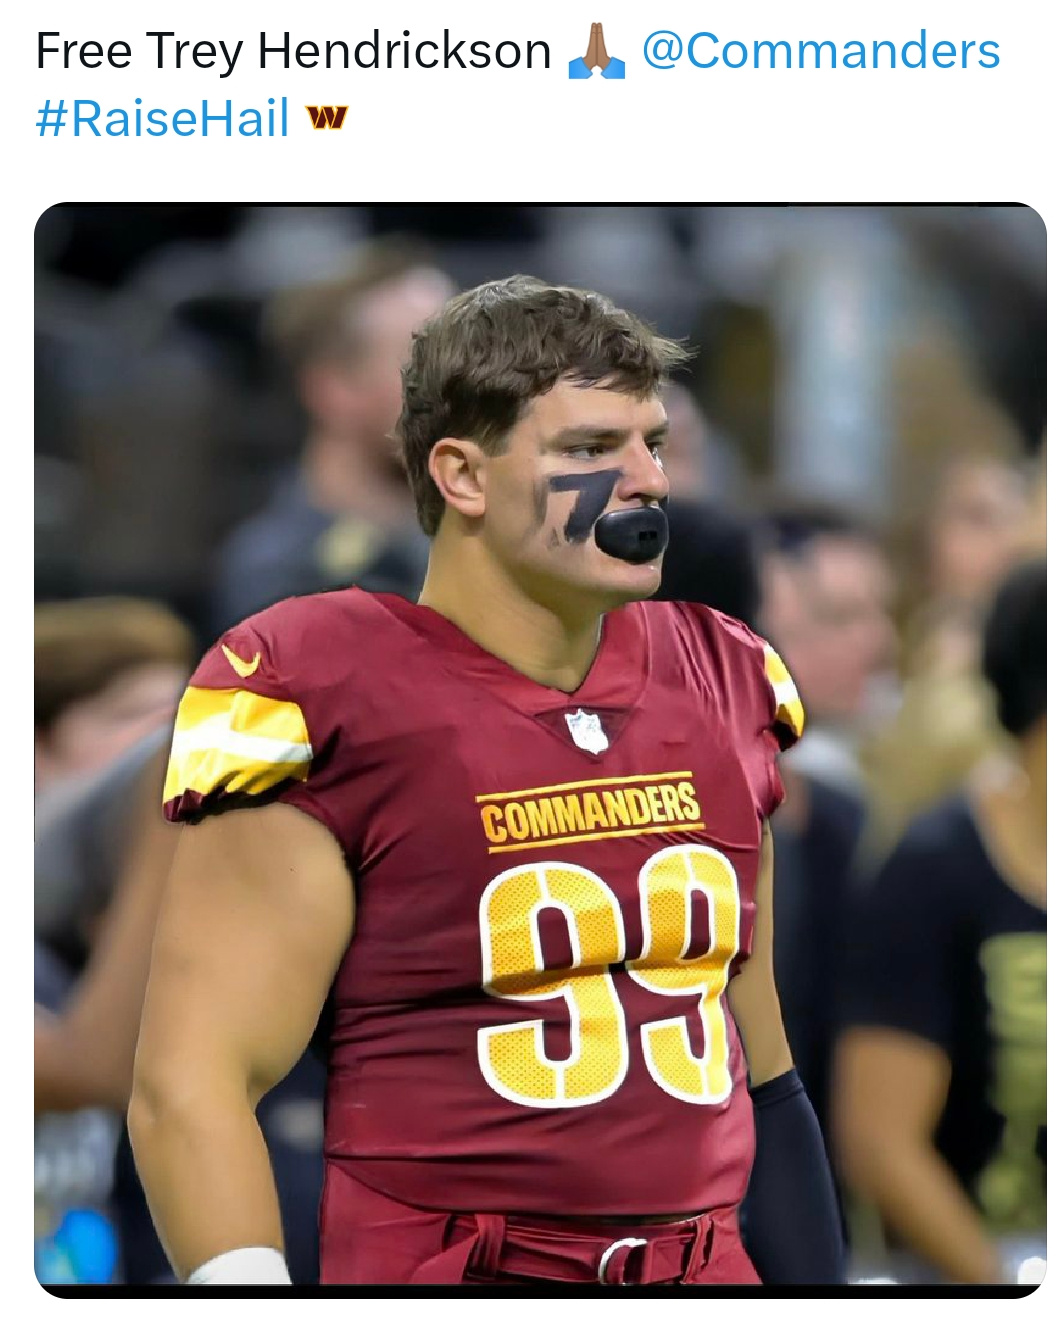Click the Commanders W logo hashtag emoji

coord(327,118)
